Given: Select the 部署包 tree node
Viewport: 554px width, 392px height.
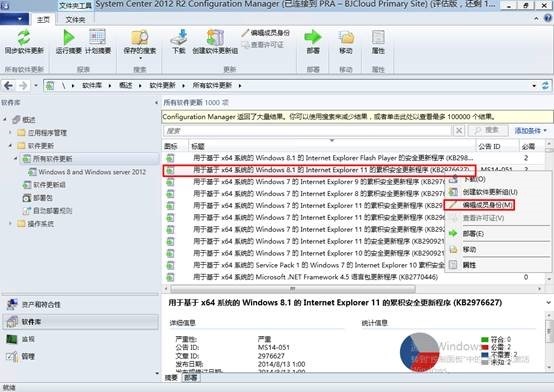Looking at the screenshot, I should [x=38, y=198].
